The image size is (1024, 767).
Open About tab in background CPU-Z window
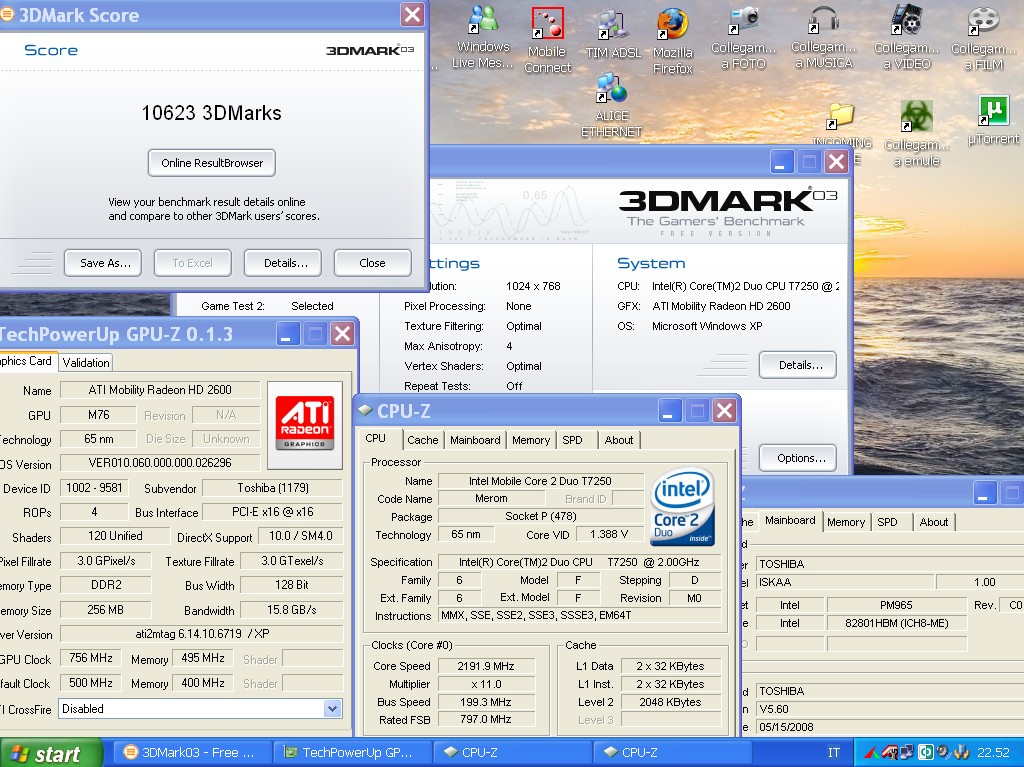click(x=933, y=522)
